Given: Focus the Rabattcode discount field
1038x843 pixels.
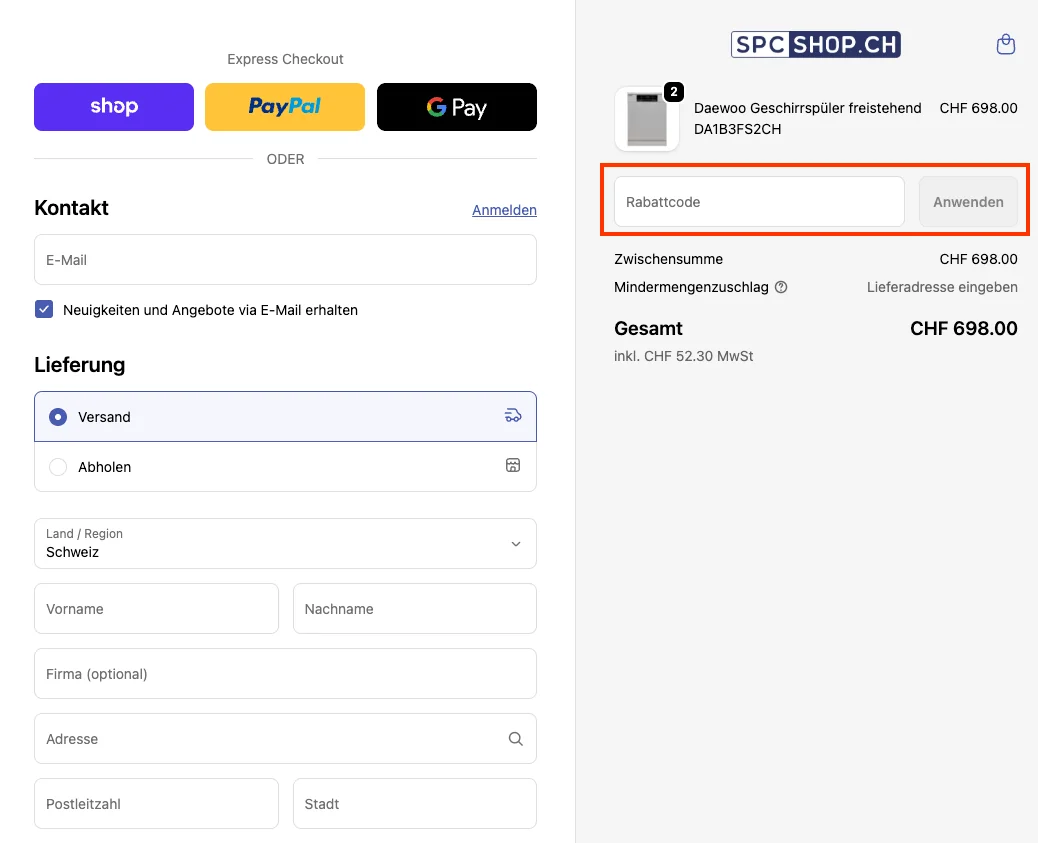Looking at the screenshot, I should [757, 201].
